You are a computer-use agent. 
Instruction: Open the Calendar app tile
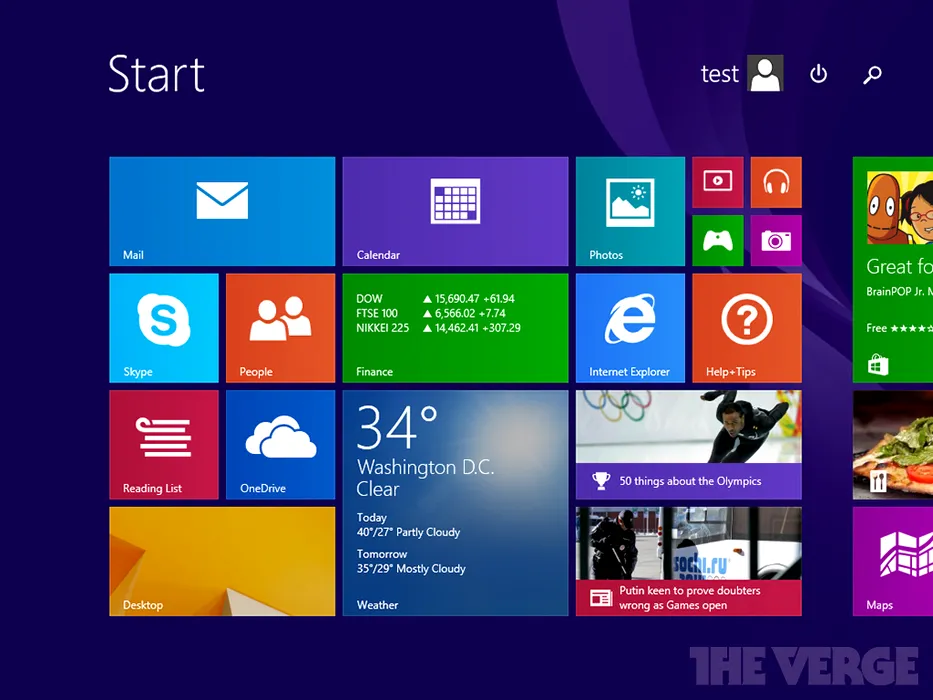tap(455, 210)
